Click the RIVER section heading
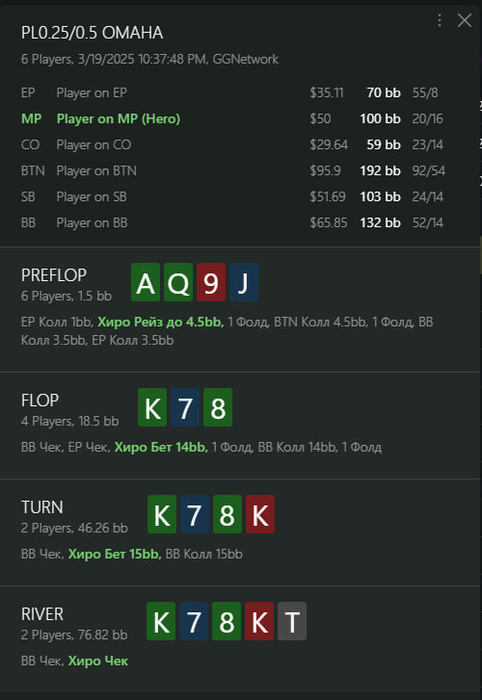The width and height of the screenshot is (482, 700). [x=42, y=614]
